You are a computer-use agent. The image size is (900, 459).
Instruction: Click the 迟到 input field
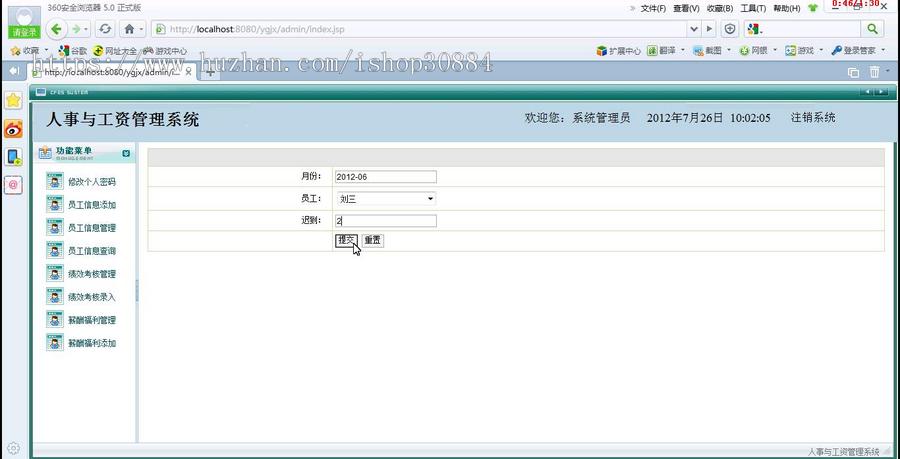click(385, 221)
